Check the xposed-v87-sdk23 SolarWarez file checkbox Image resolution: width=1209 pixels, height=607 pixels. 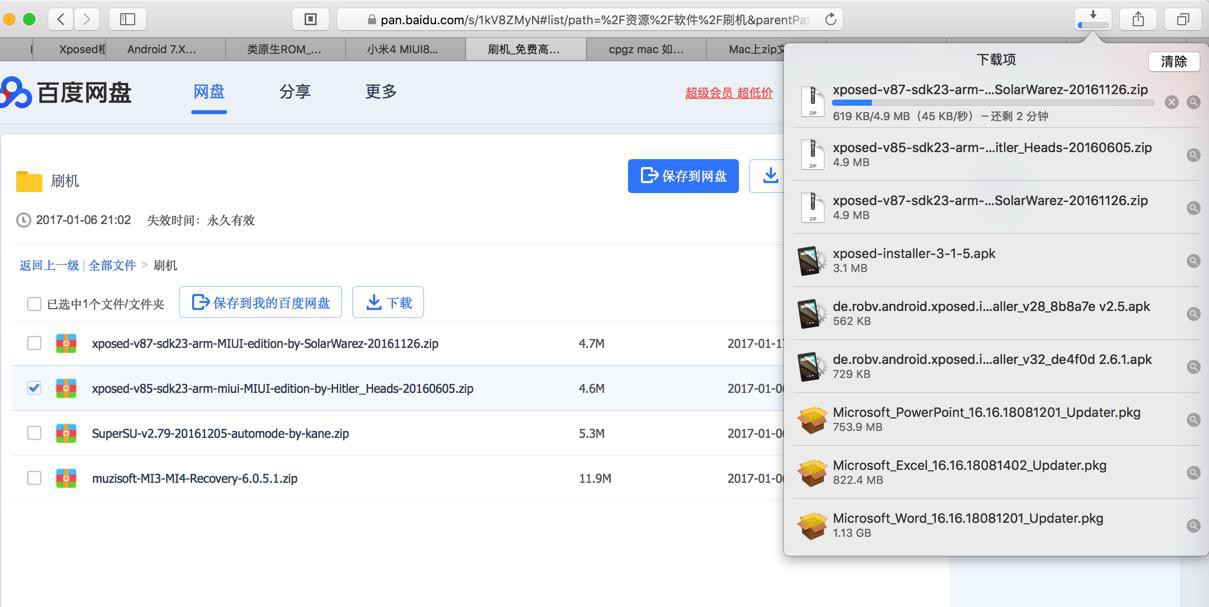coord(34,343)
